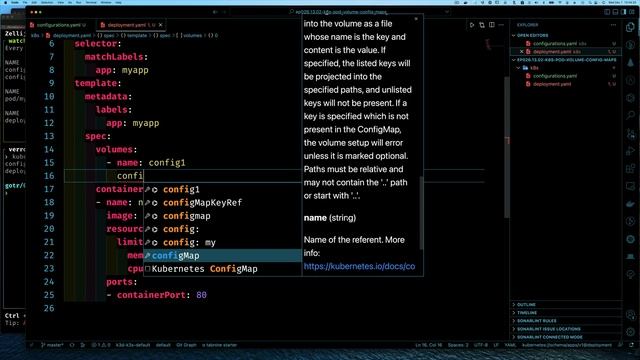Open editor More Actions menu

501,25
